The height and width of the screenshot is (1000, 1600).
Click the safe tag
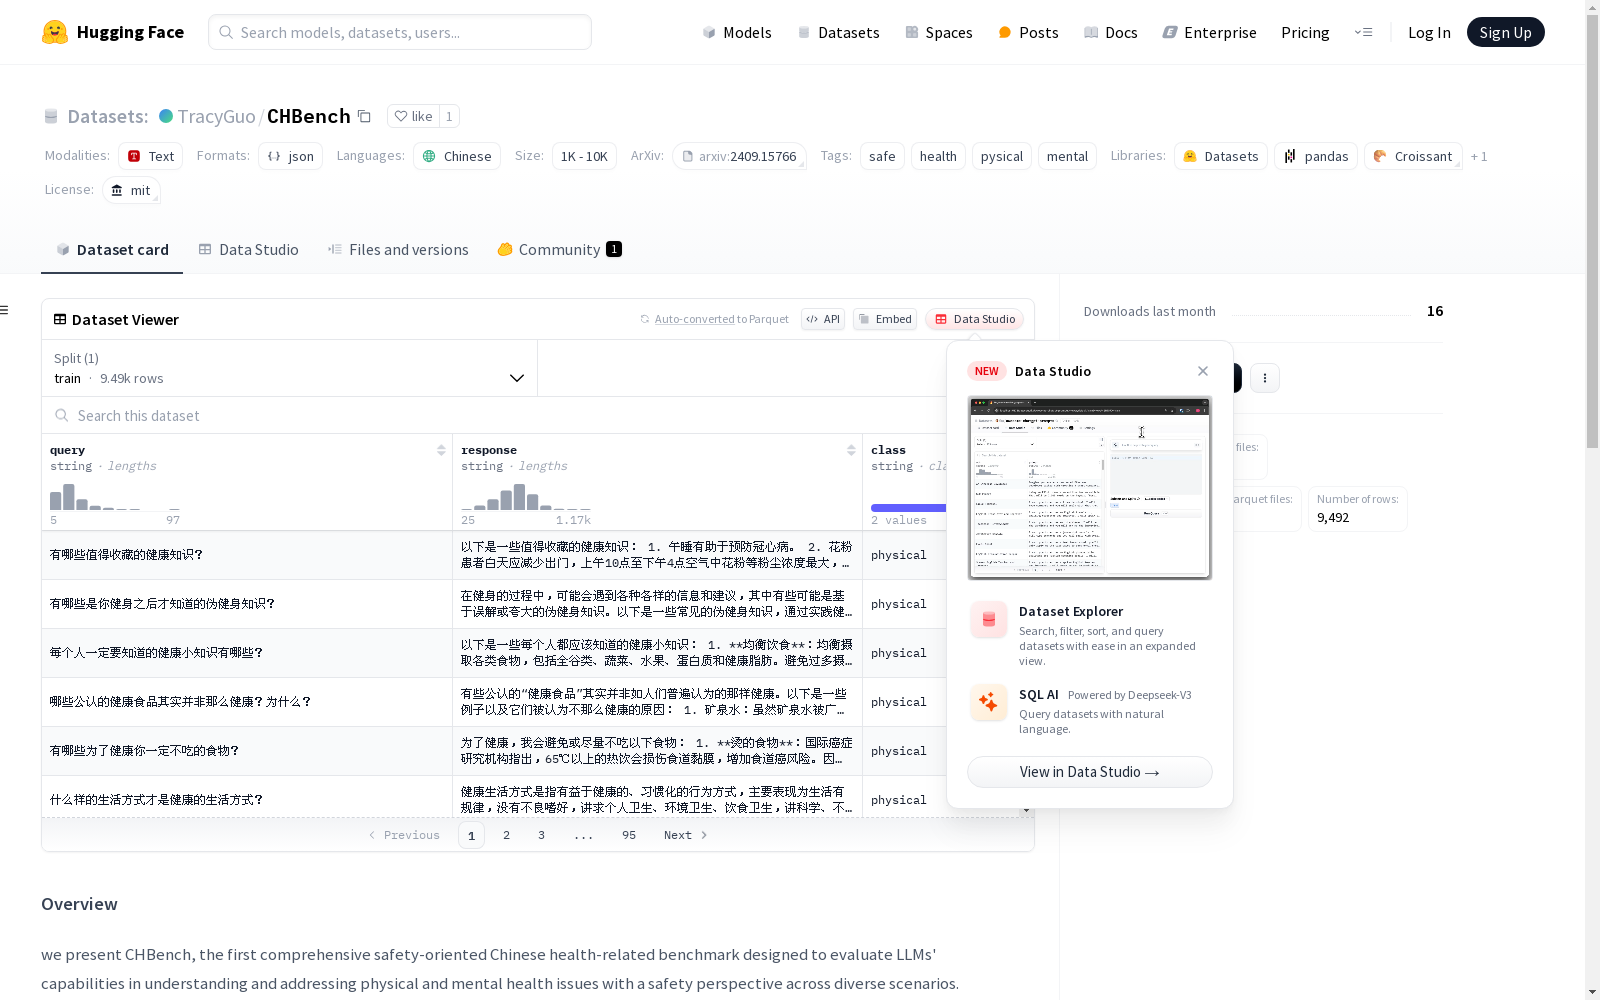pyautogui.click(x=882, y=156)
